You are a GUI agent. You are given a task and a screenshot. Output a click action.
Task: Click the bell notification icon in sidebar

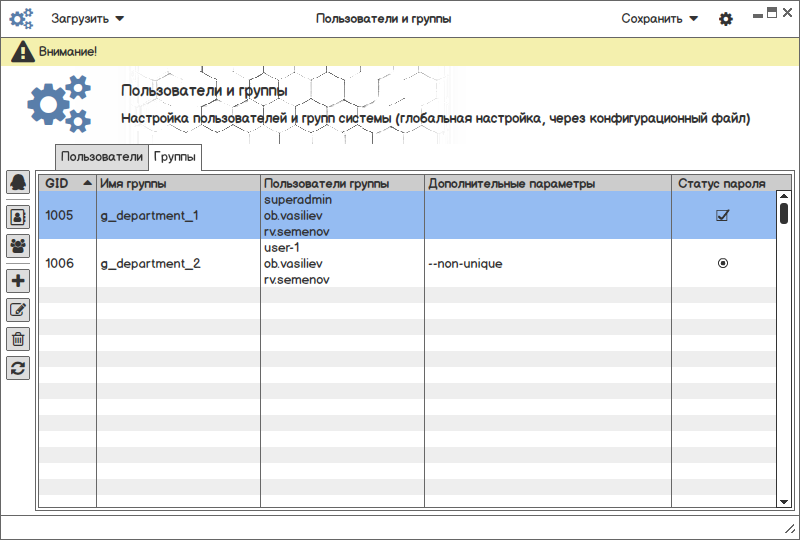(18, 182)
